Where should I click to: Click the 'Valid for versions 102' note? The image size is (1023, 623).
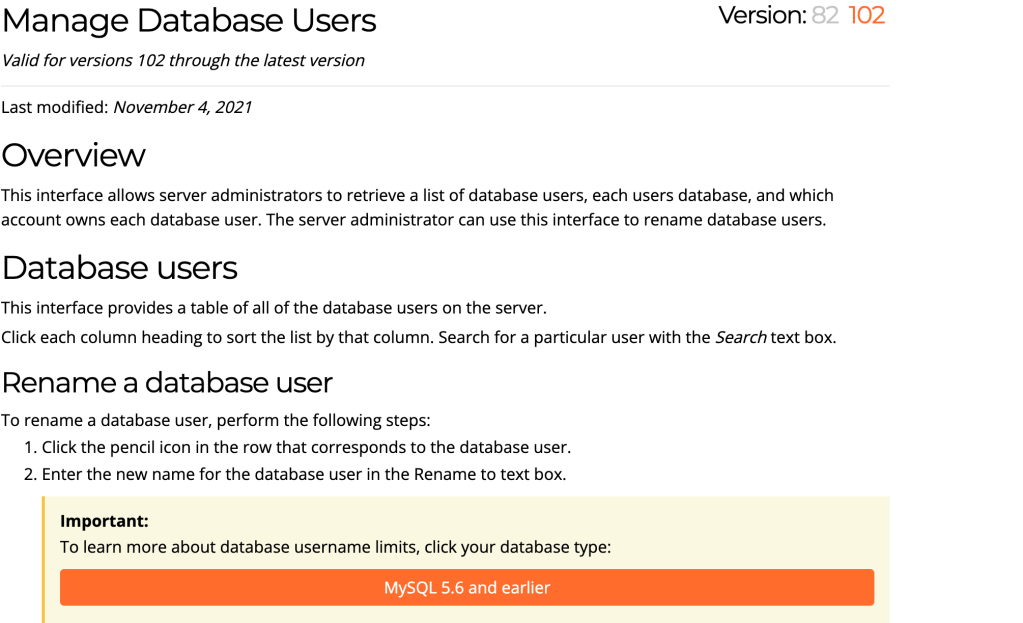click(x=183, y=60)
